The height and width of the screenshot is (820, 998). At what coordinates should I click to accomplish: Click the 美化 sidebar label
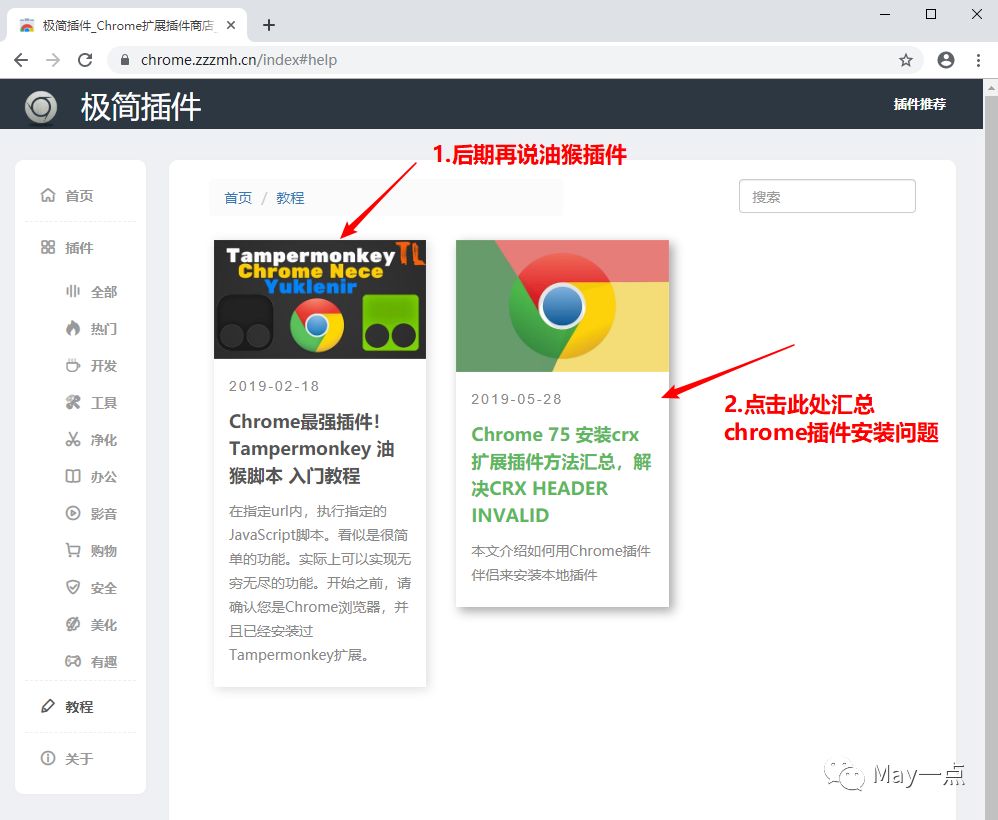tap(104, 625)
